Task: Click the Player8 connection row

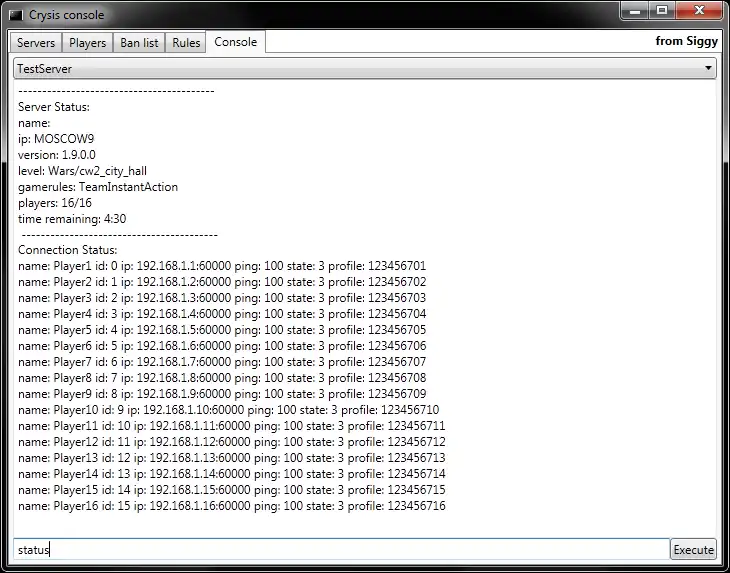Action: coord(222,378)
